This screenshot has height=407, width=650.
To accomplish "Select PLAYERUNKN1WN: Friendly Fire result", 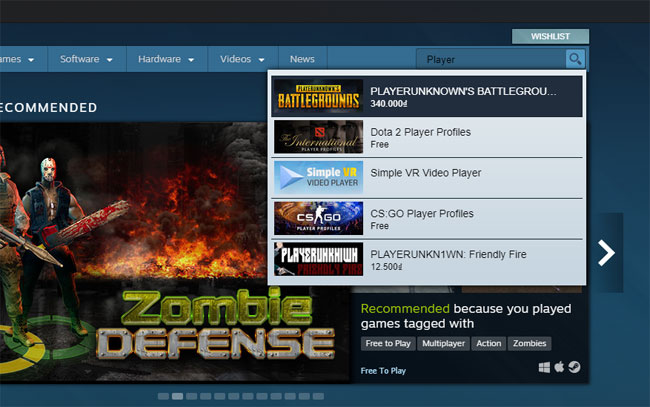I will tap(427, 259).
